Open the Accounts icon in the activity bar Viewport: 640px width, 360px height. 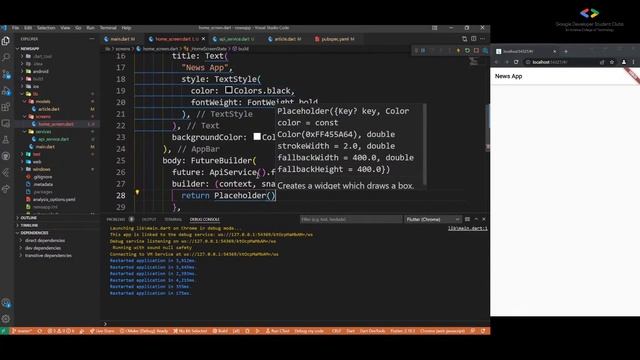6,303
